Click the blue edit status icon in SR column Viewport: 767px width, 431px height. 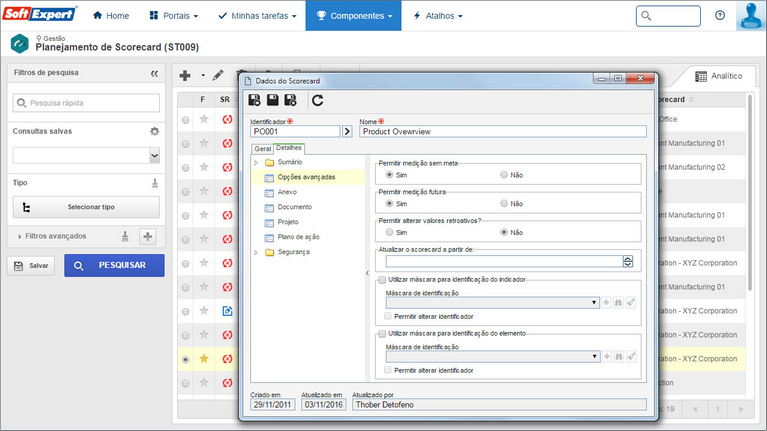click(x=227, y=311)
